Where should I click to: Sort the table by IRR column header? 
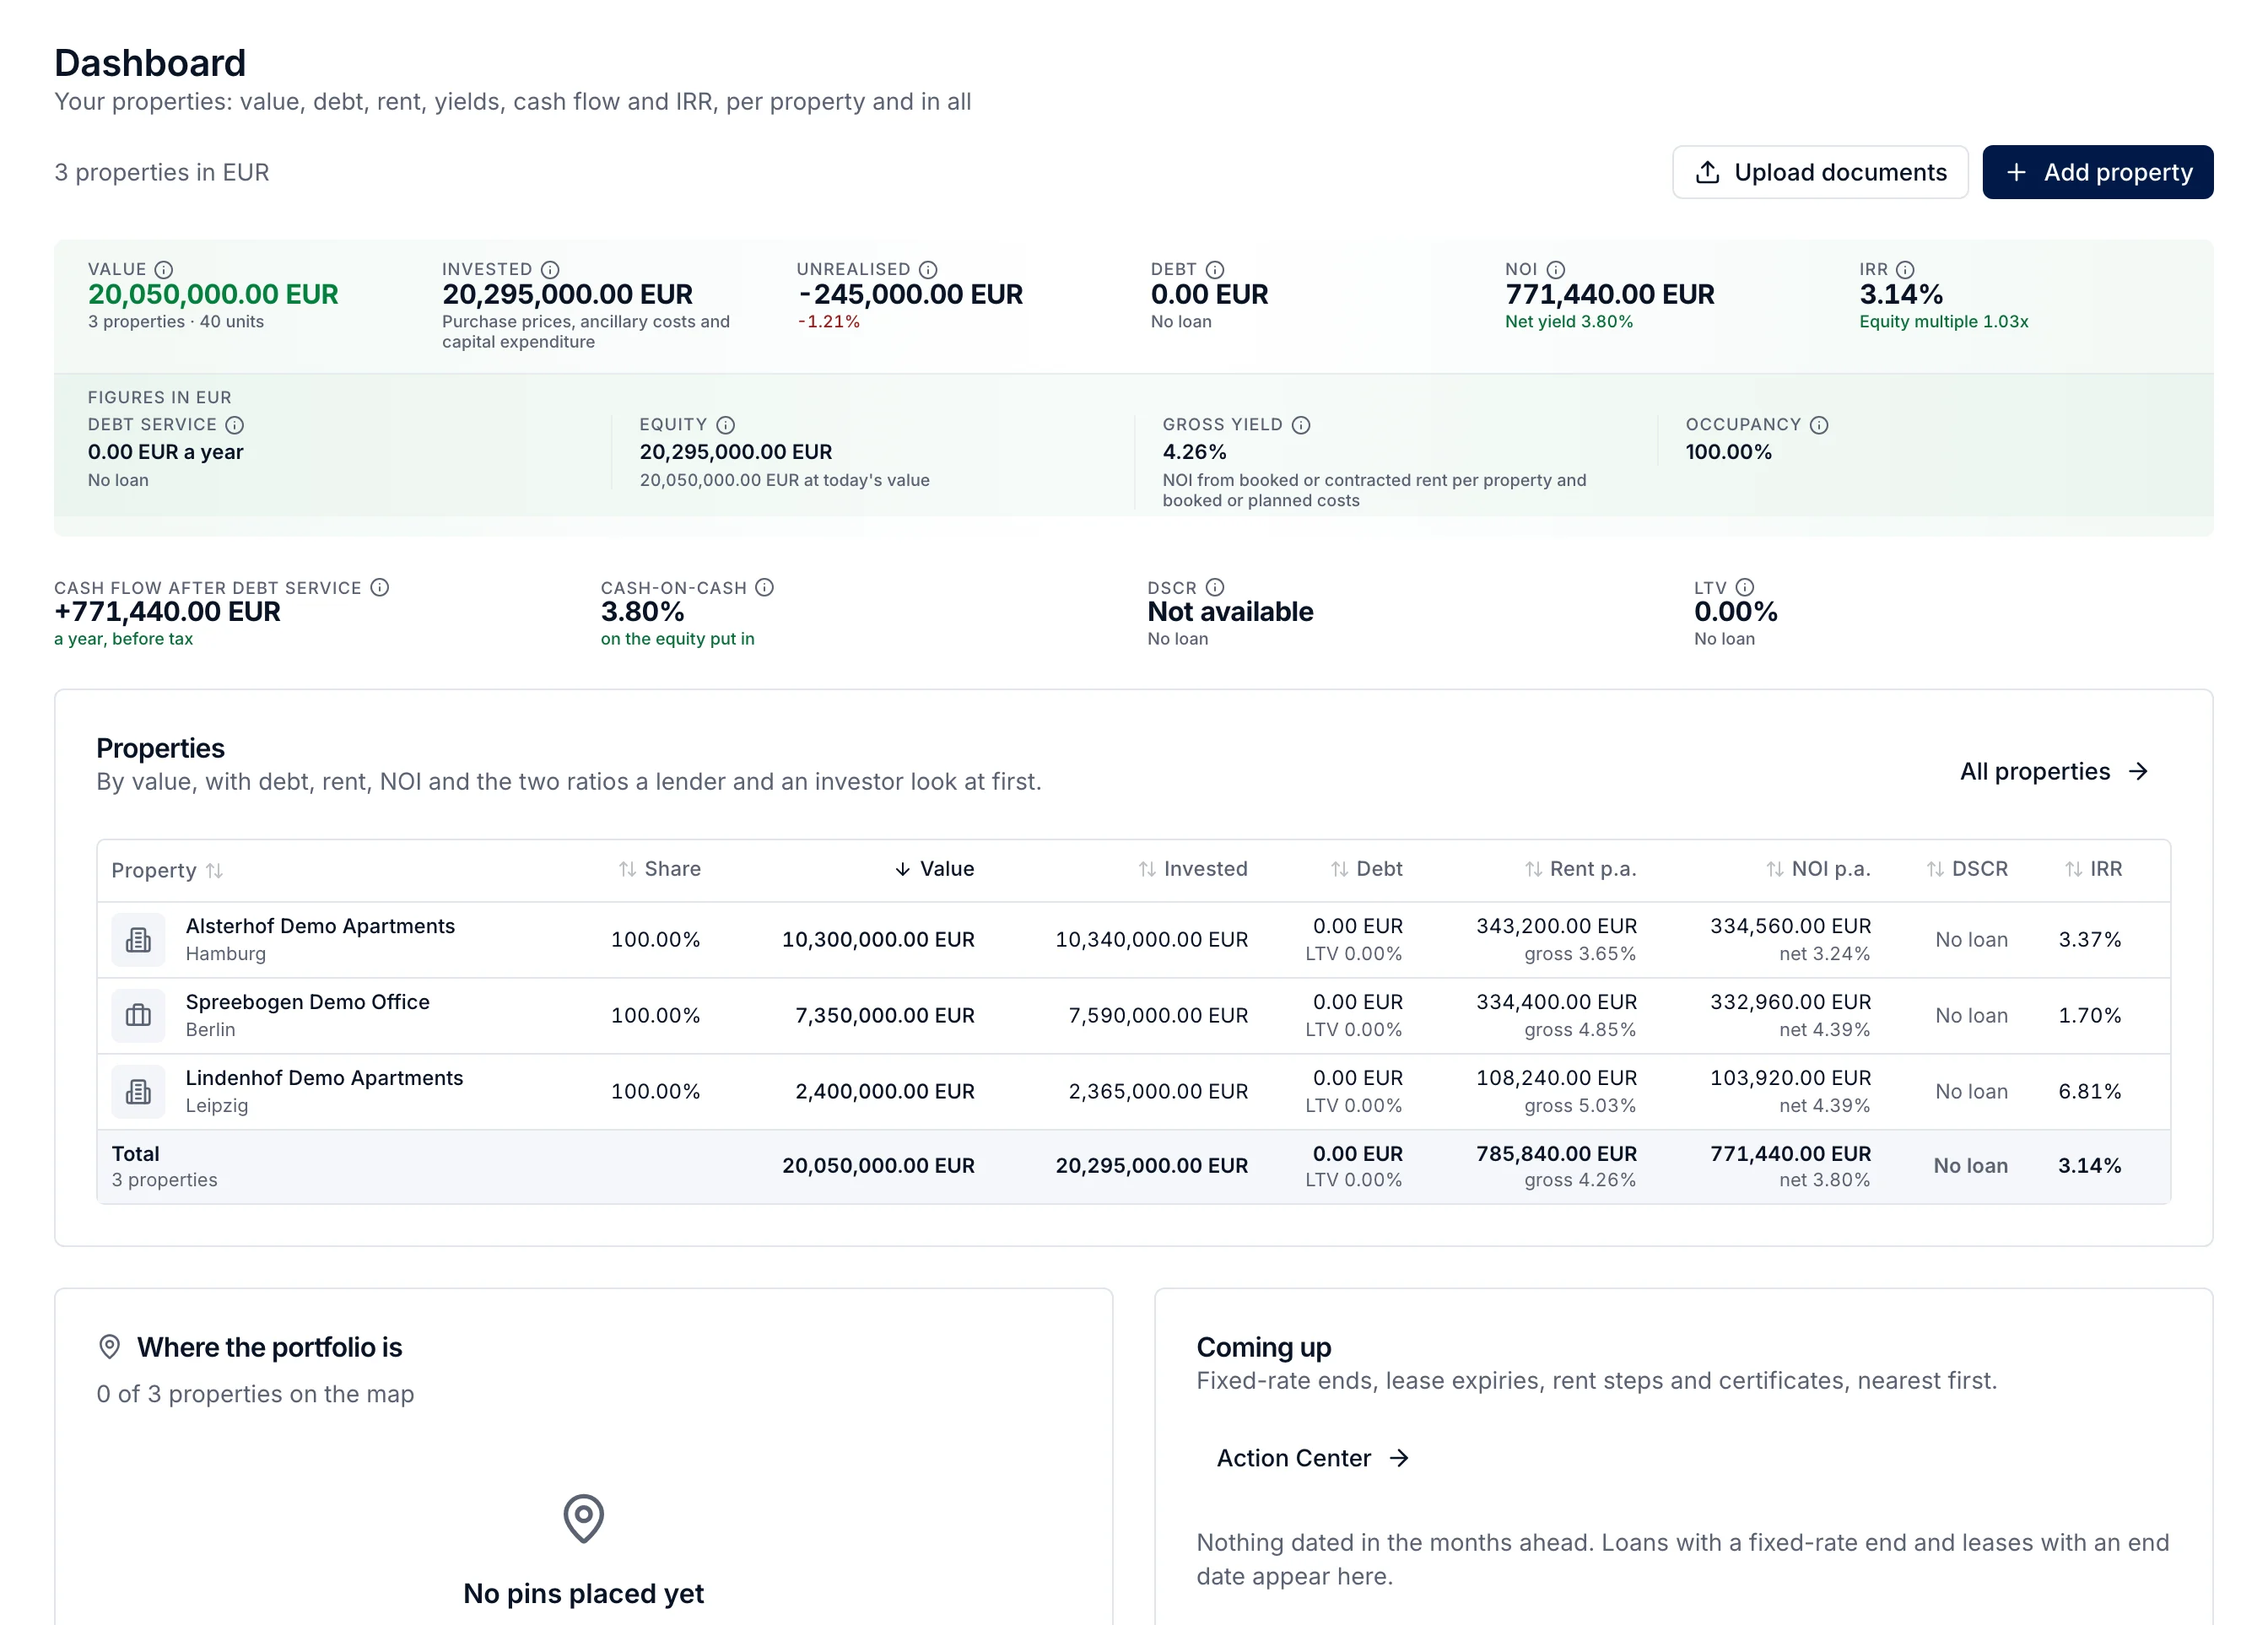pos(2093,869)
